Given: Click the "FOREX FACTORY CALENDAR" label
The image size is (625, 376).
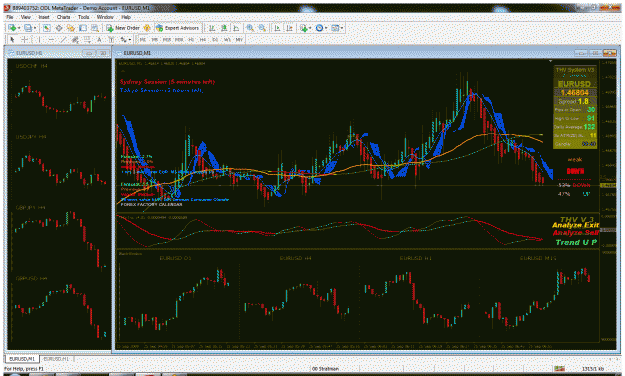Looking at the screenshot, I should [151, 205].
